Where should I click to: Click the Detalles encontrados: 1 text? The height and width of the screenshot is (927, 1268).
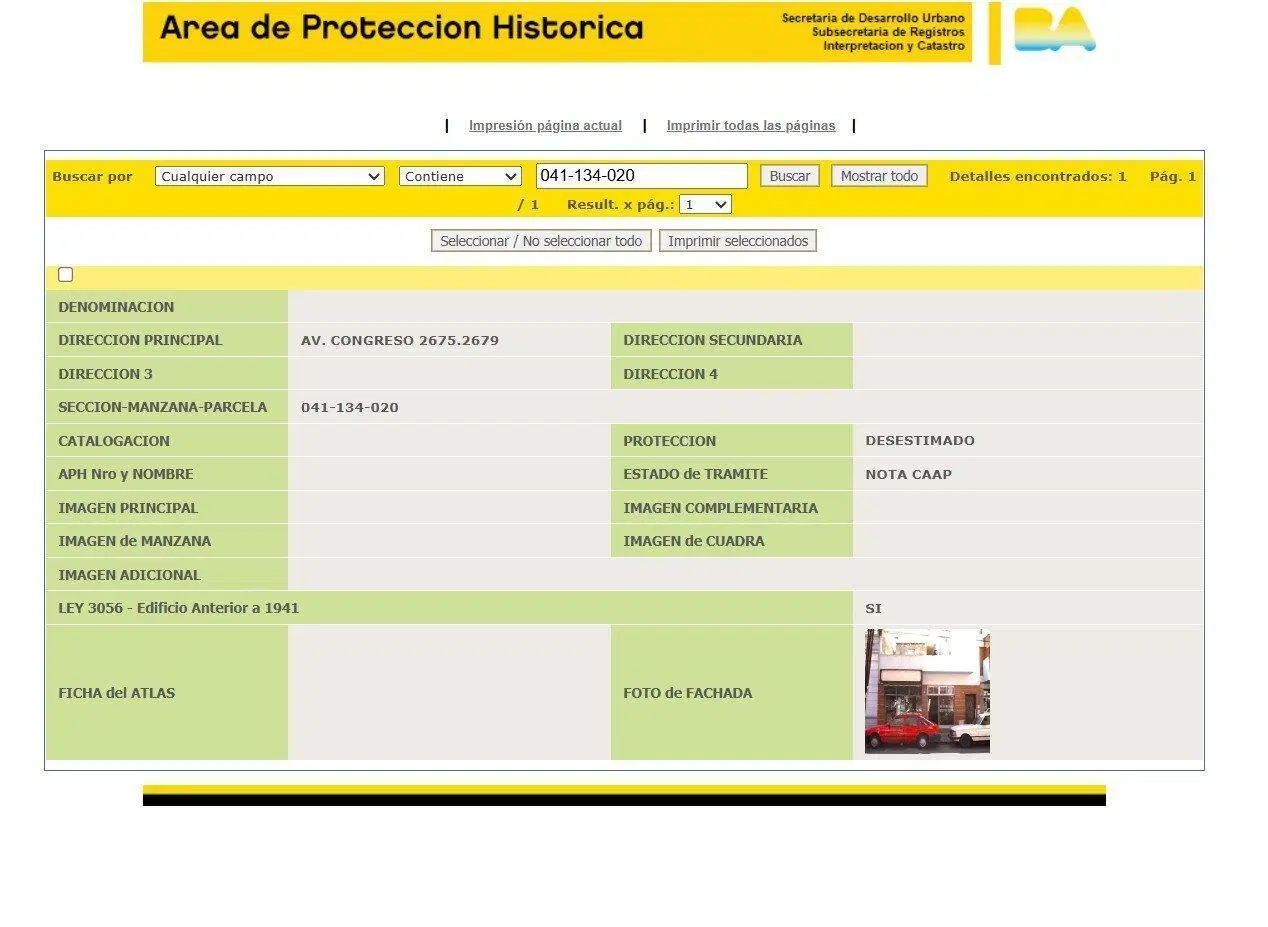coord(1038,176)
